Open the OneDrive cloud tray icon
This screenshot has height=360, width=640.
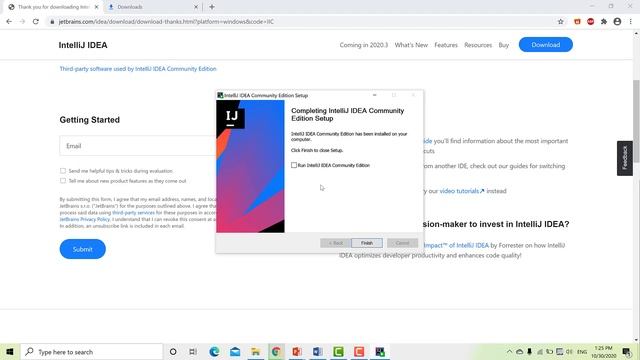tap(519, 351)
